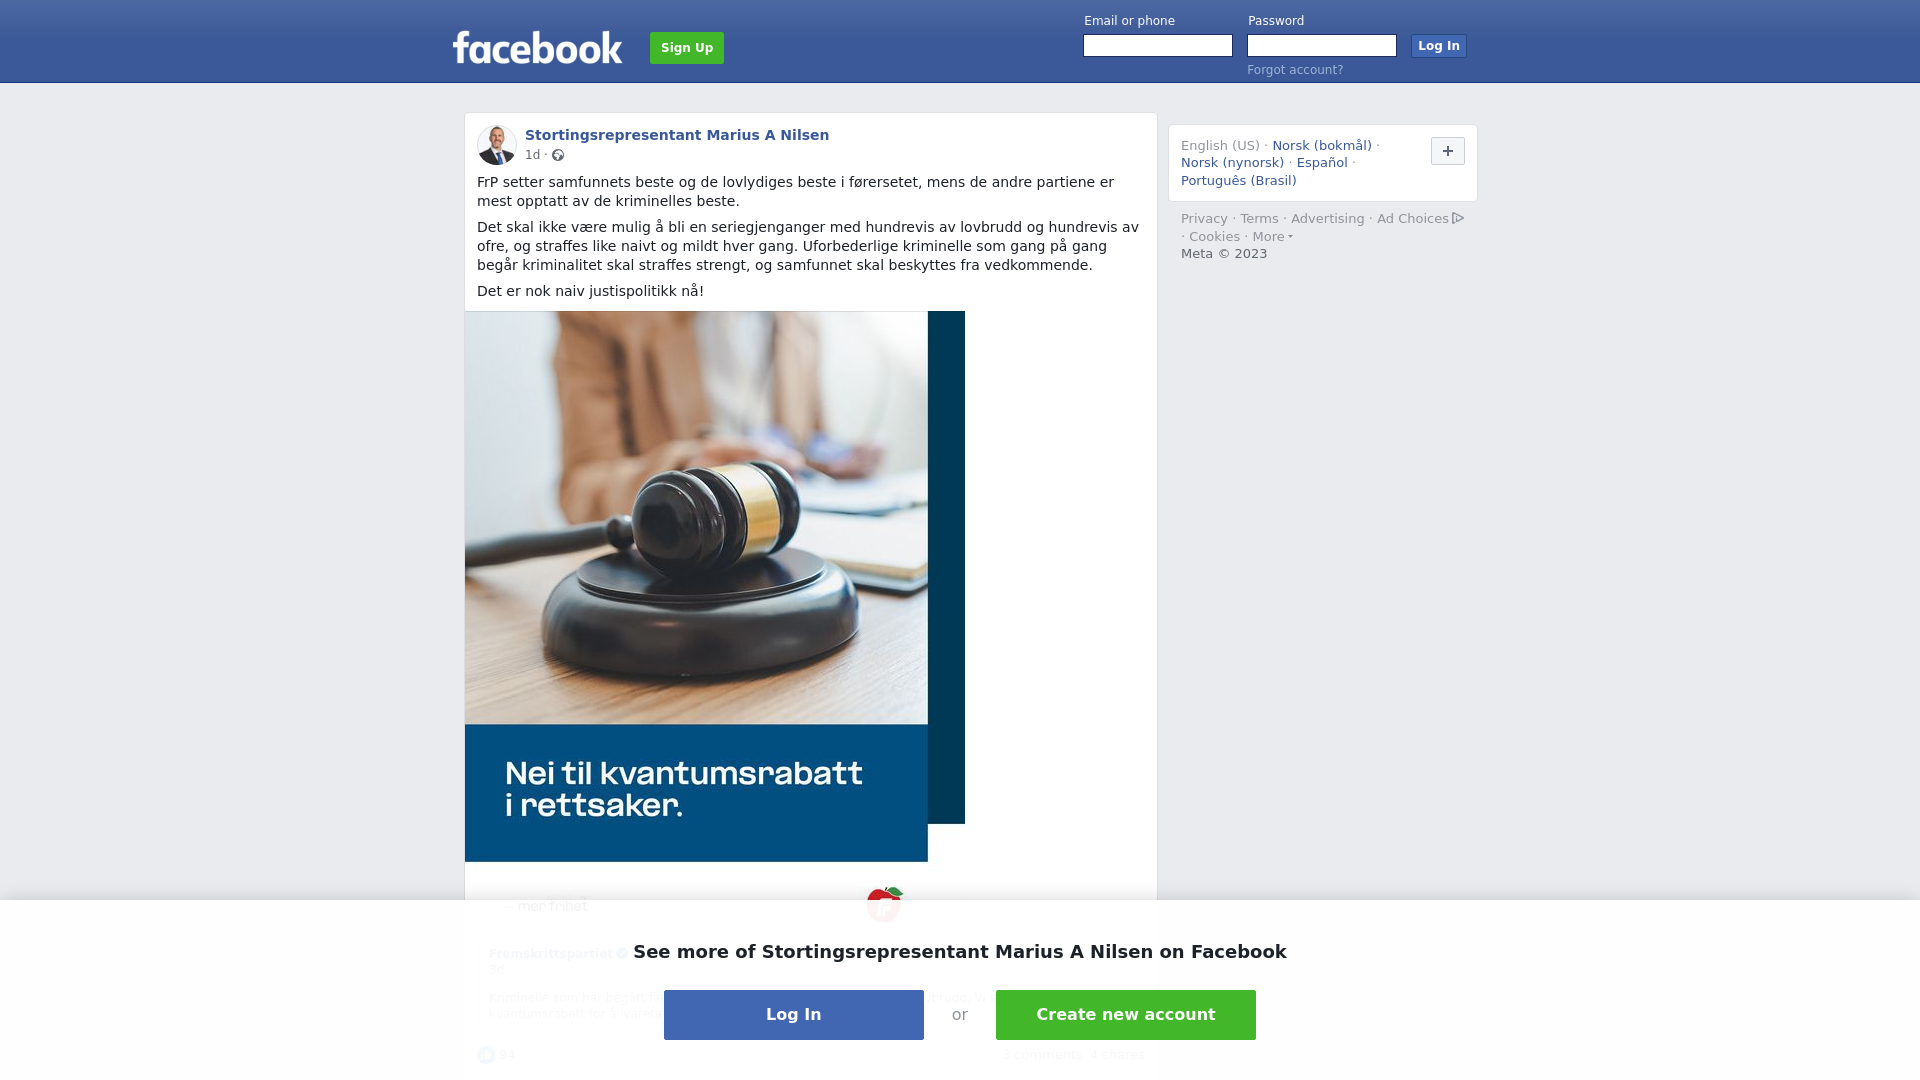
Task: Select Português (Brasil) language
Action: 1238,181
